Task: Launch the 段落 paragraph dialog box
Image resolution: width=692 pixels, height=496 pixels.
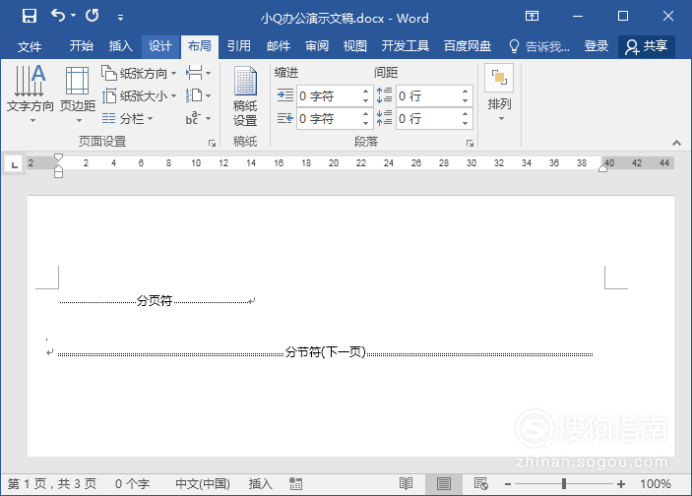Action: click(470, 143)
